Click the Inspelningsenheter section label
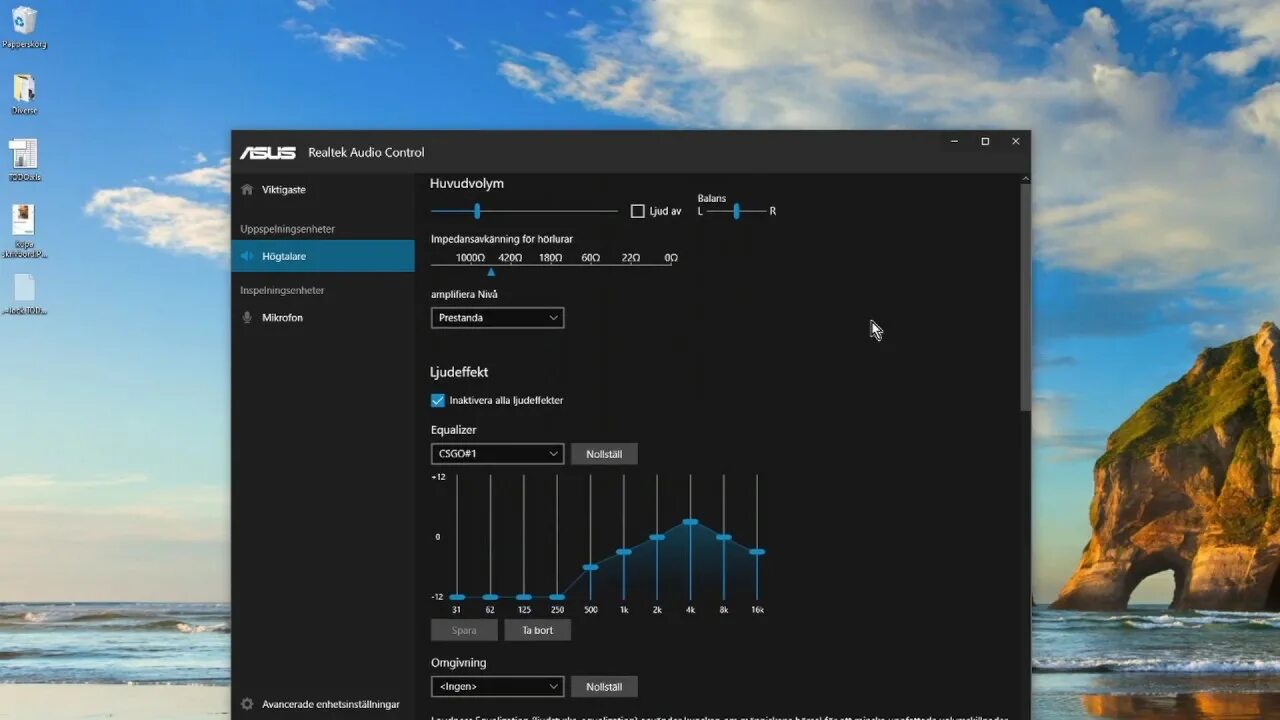 [282, 290]
